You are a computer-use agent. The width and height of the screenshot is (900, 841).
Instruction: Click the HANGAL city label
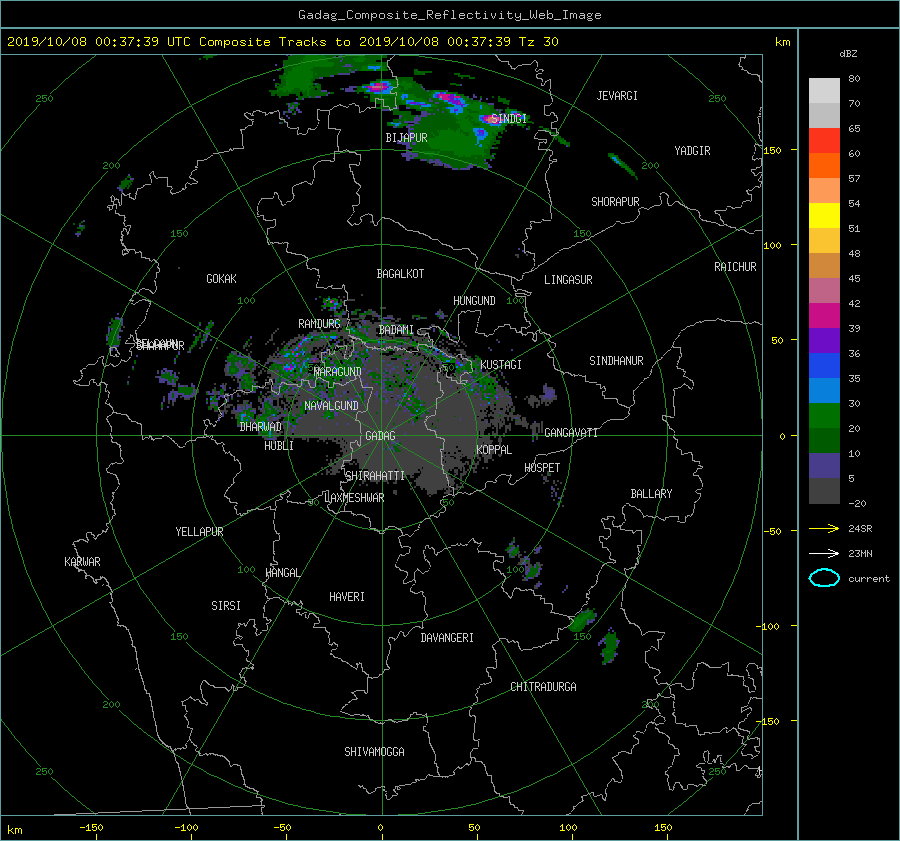(283, 573)
